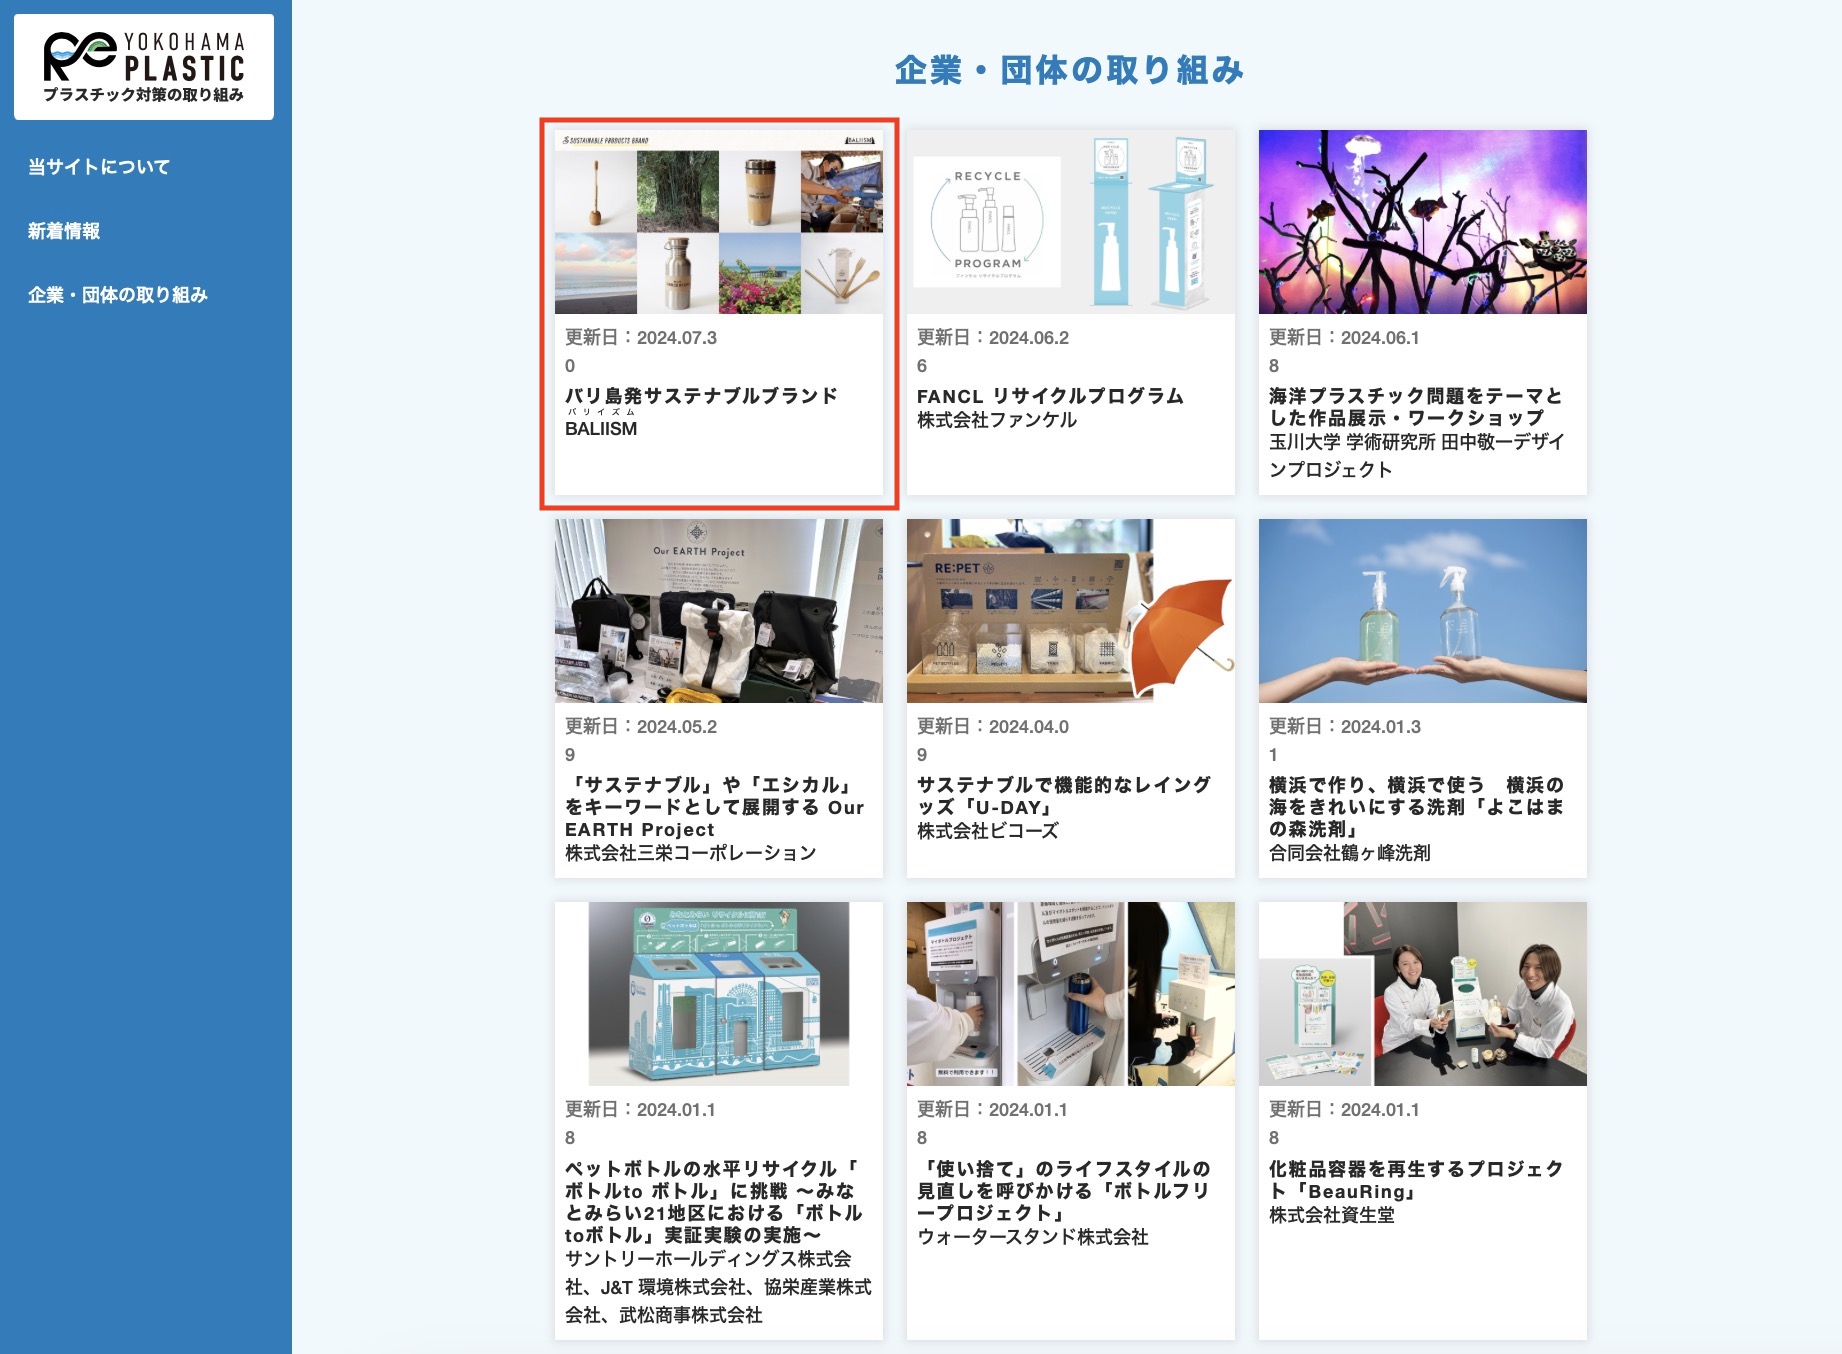Screen dimensions: 1842x1354
Task: Open 当サイトについて in the sidebar
Action: 99,167
